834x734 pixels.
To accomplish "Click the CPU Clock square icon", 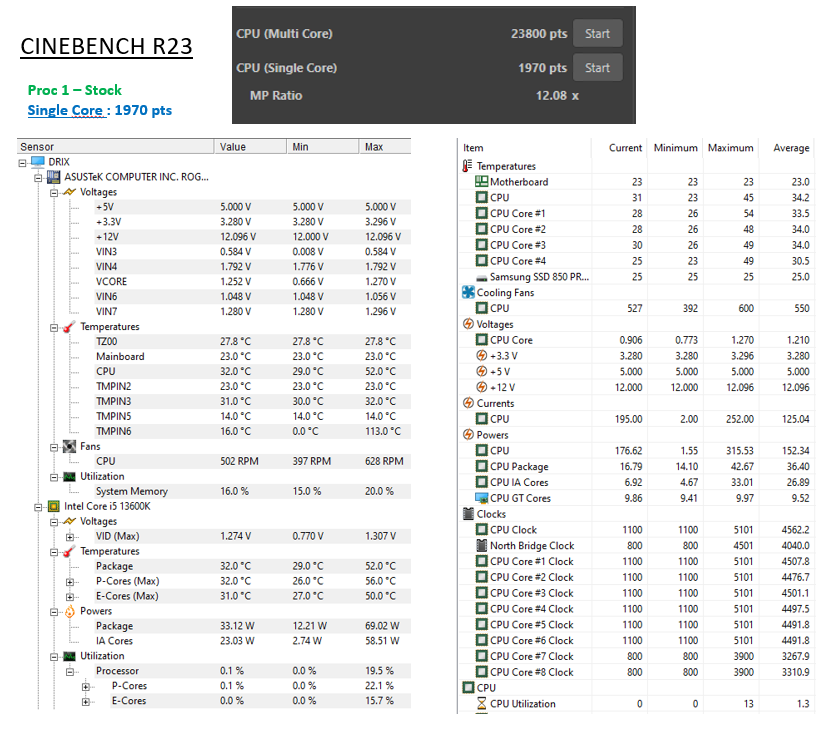I will pos(481,530).
